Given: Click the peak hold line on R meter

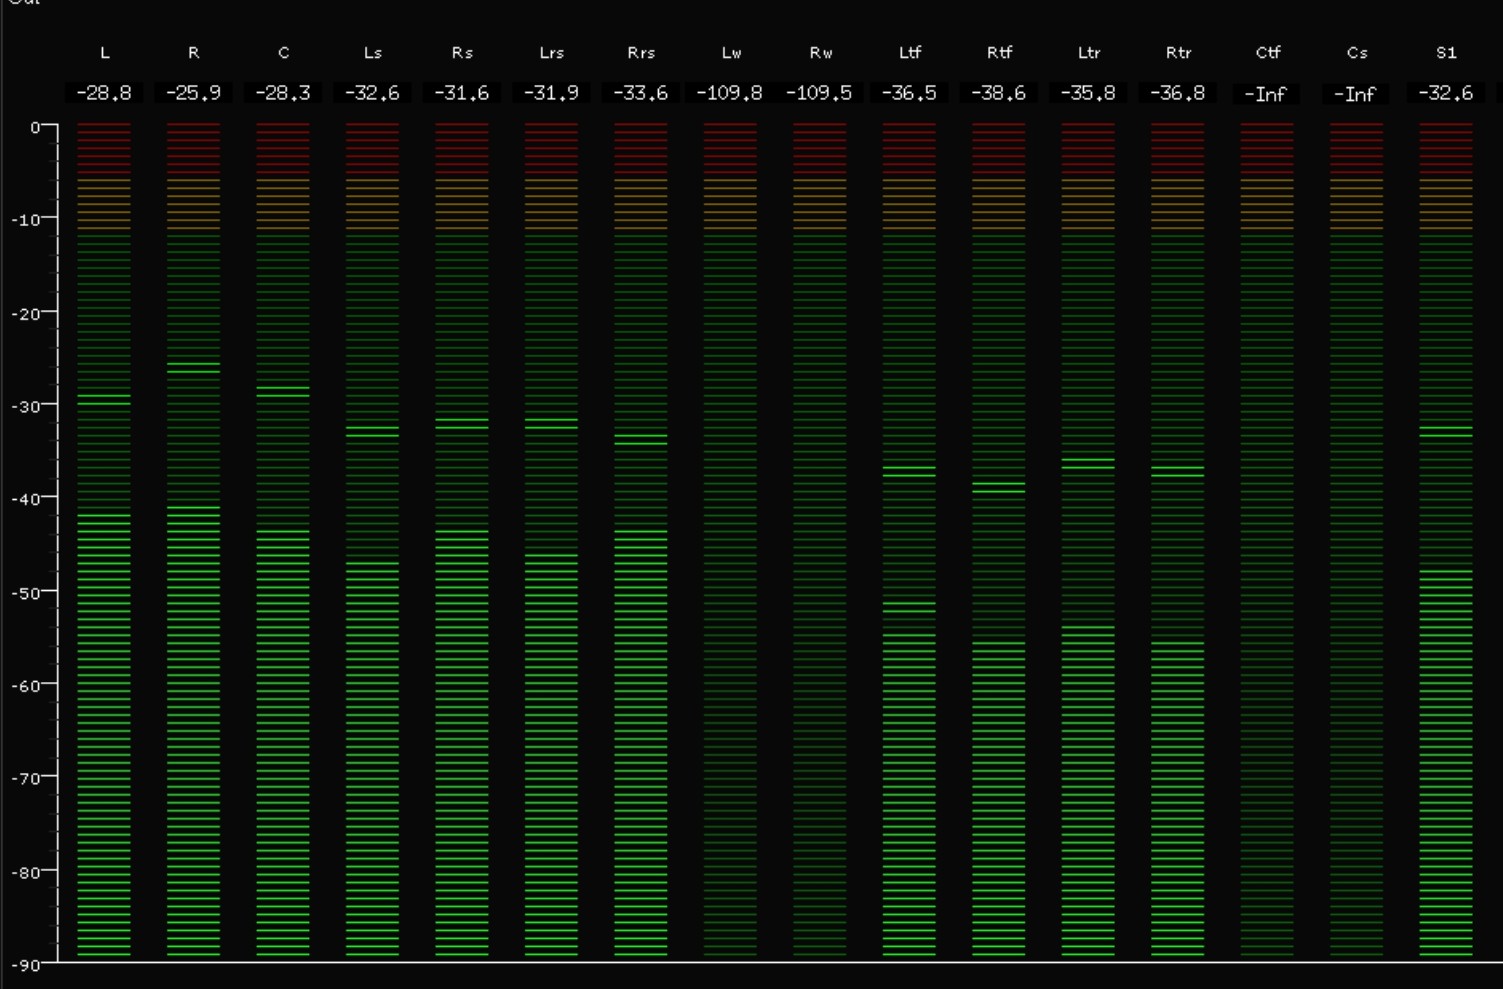Looking at the screenshot, I should [193, 368].
